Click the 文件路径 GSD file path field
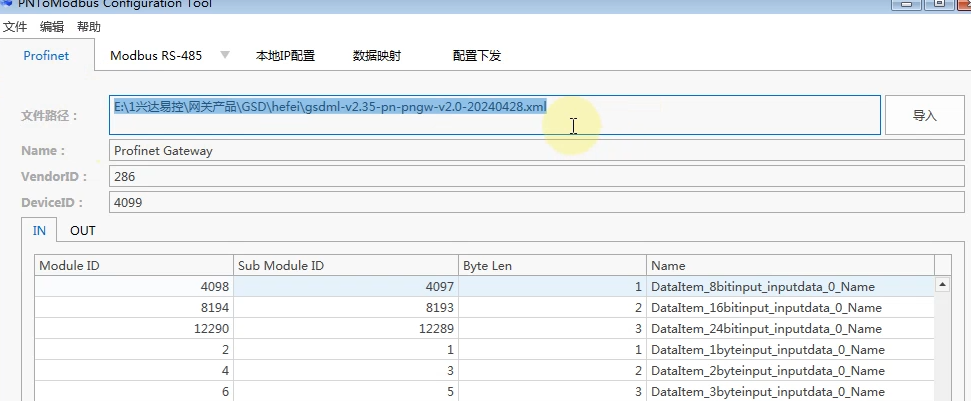Viewport: 971px width, 401px height. pyautogui.click(x=495, y=115)
